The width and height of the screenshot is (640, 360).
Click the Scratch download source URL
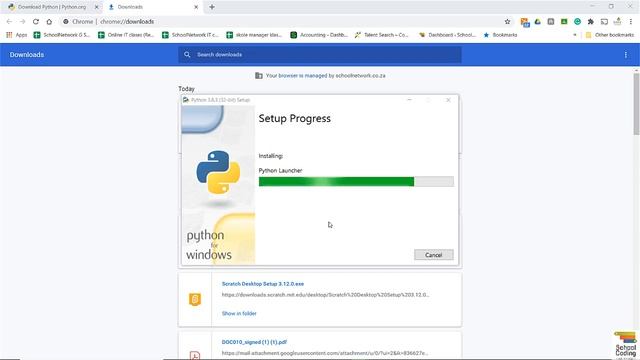tap(325, 295)
